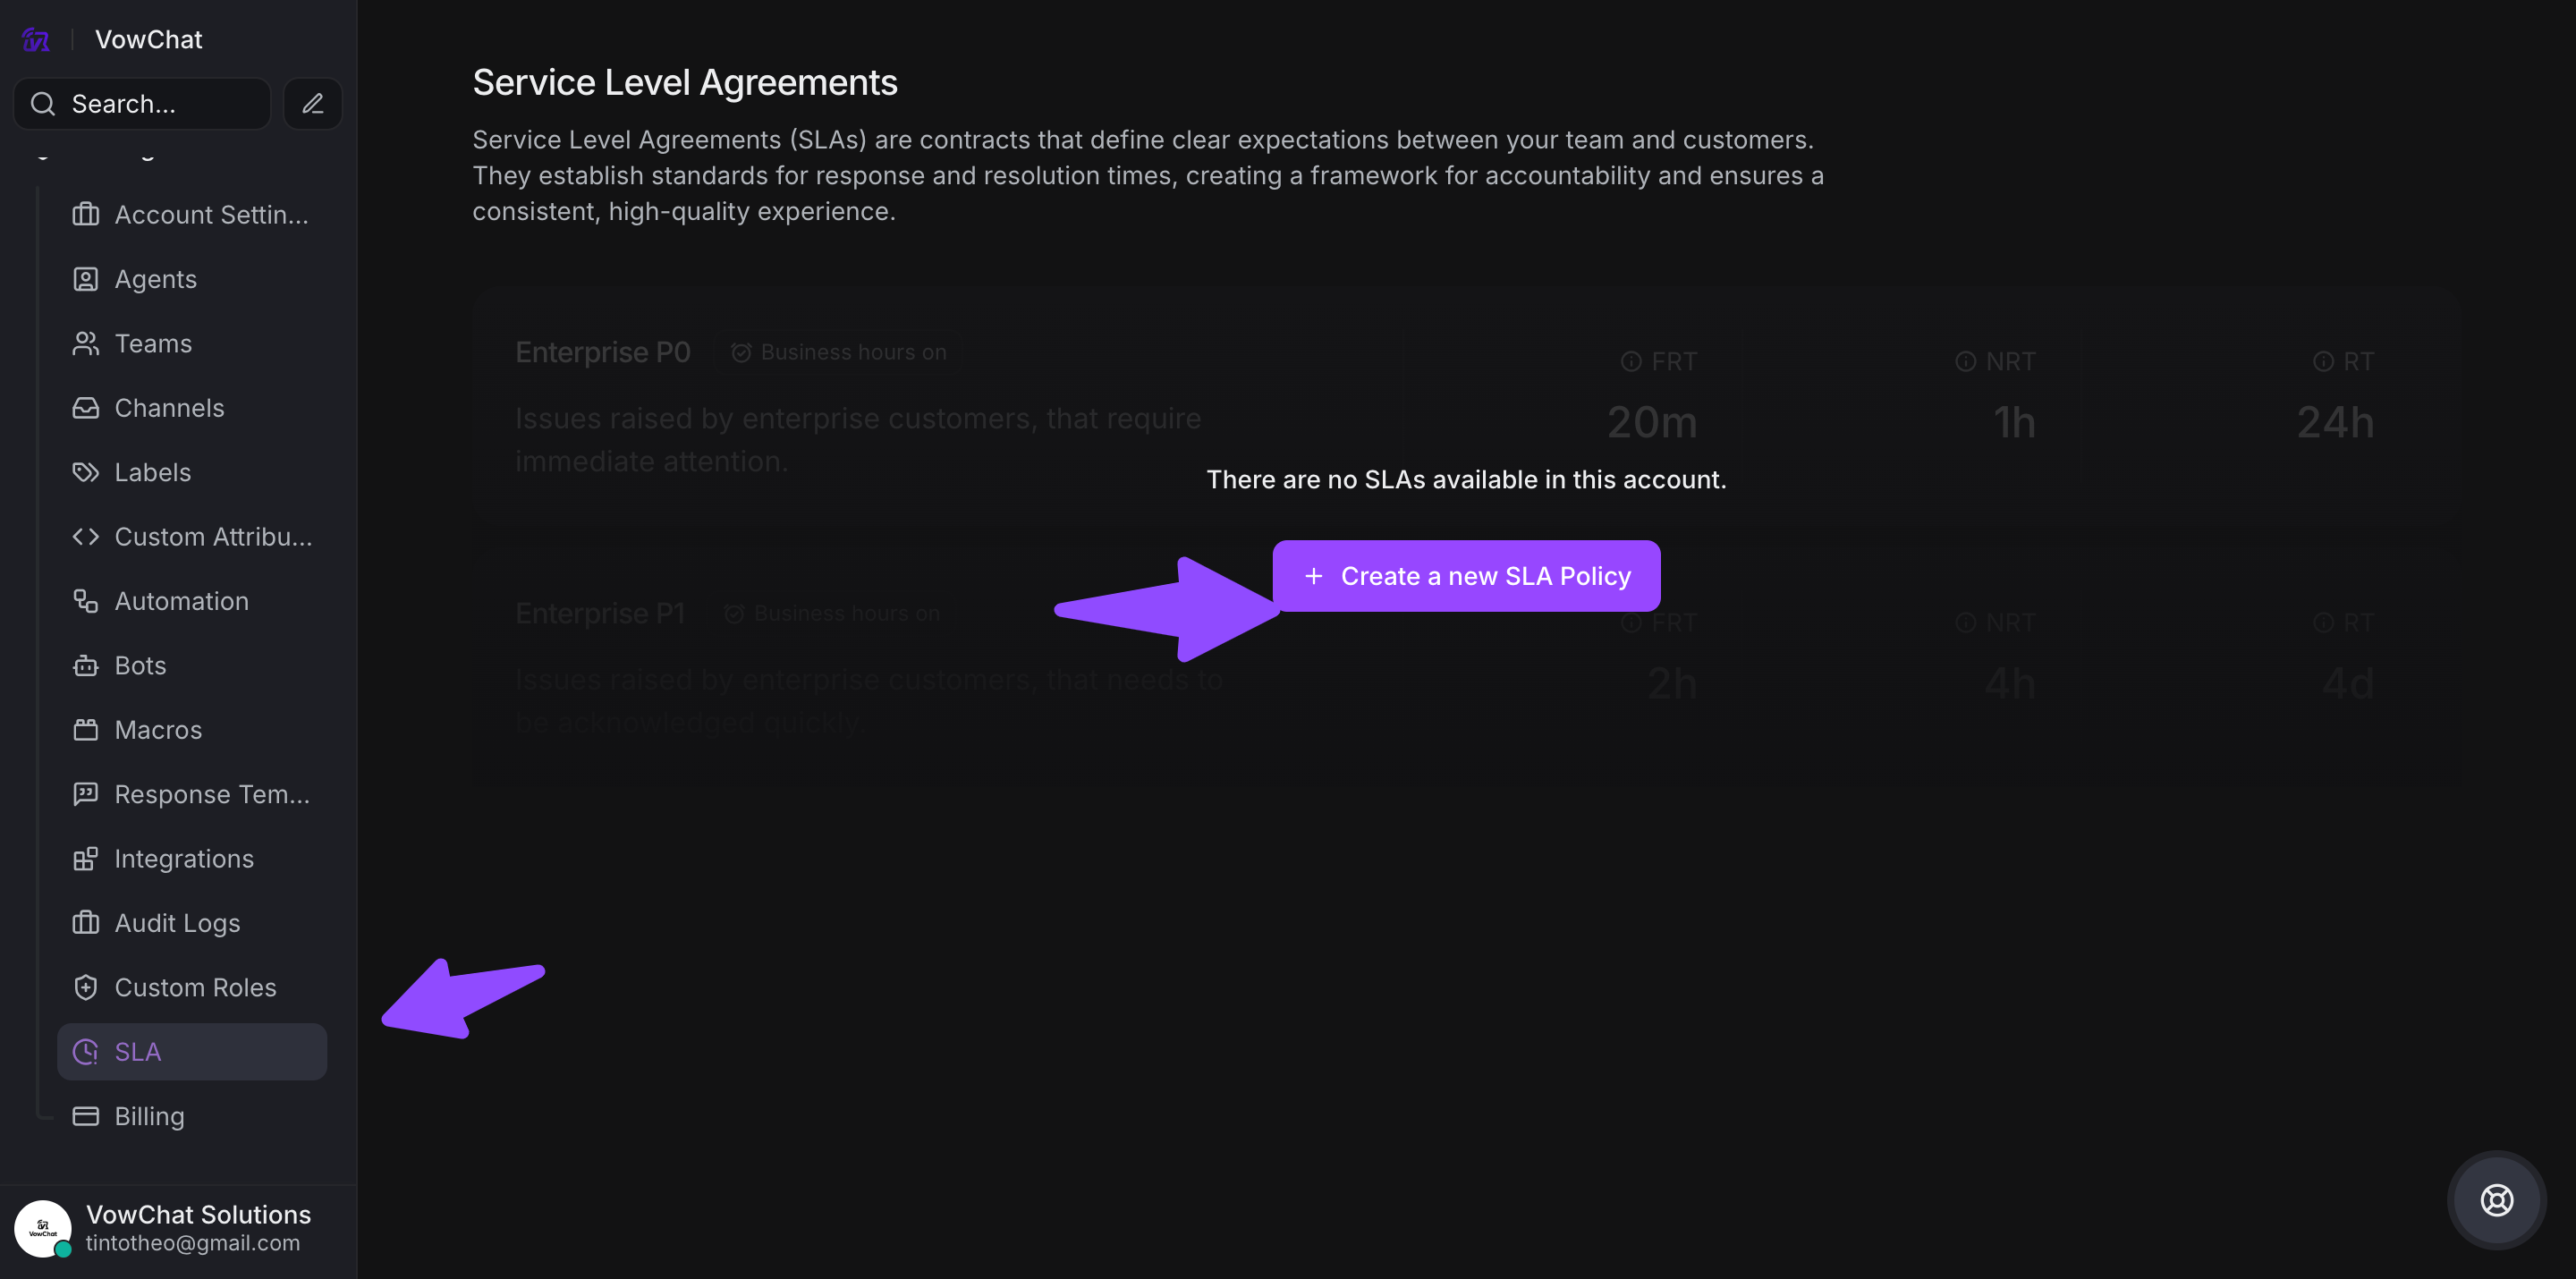Open Audit Logs

(177, 923)
